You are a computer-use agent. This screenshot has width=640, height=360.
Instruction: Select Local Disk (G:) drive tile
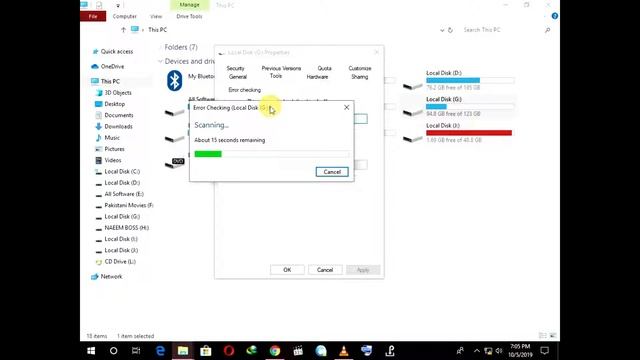click(459, 106)
